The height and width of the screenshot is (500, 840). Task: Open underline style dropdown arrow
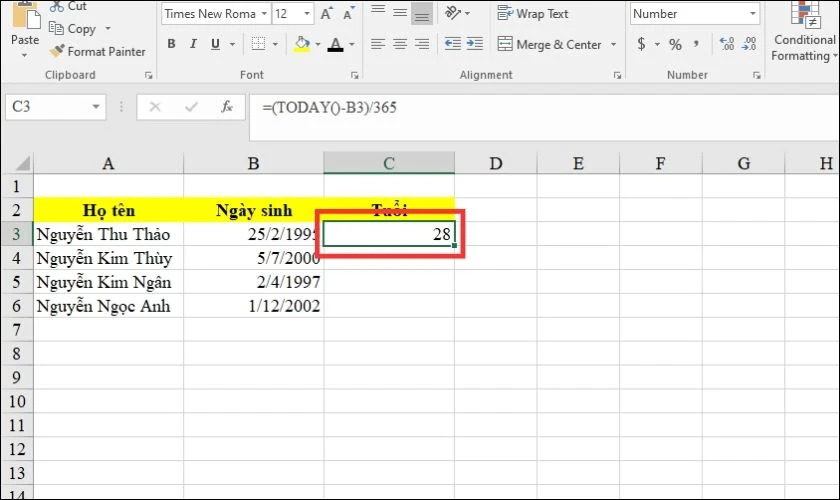tap(232, 44)
